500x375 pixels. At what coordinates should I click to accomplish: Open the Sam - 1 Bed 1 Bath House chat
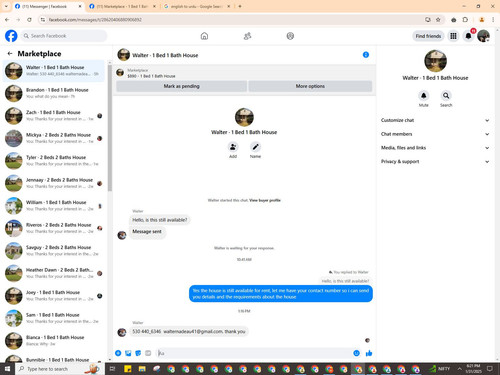click(54, 318)
